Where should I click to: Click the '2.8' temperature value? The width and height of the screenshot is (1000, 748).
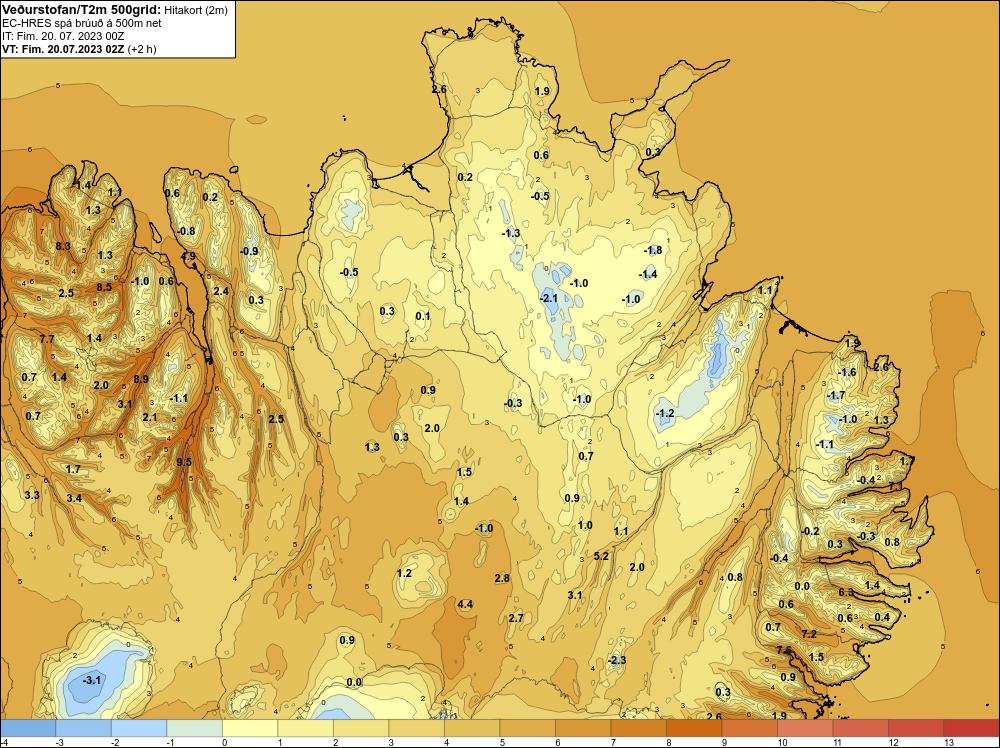pyautogui.click(x=502, y=578)
